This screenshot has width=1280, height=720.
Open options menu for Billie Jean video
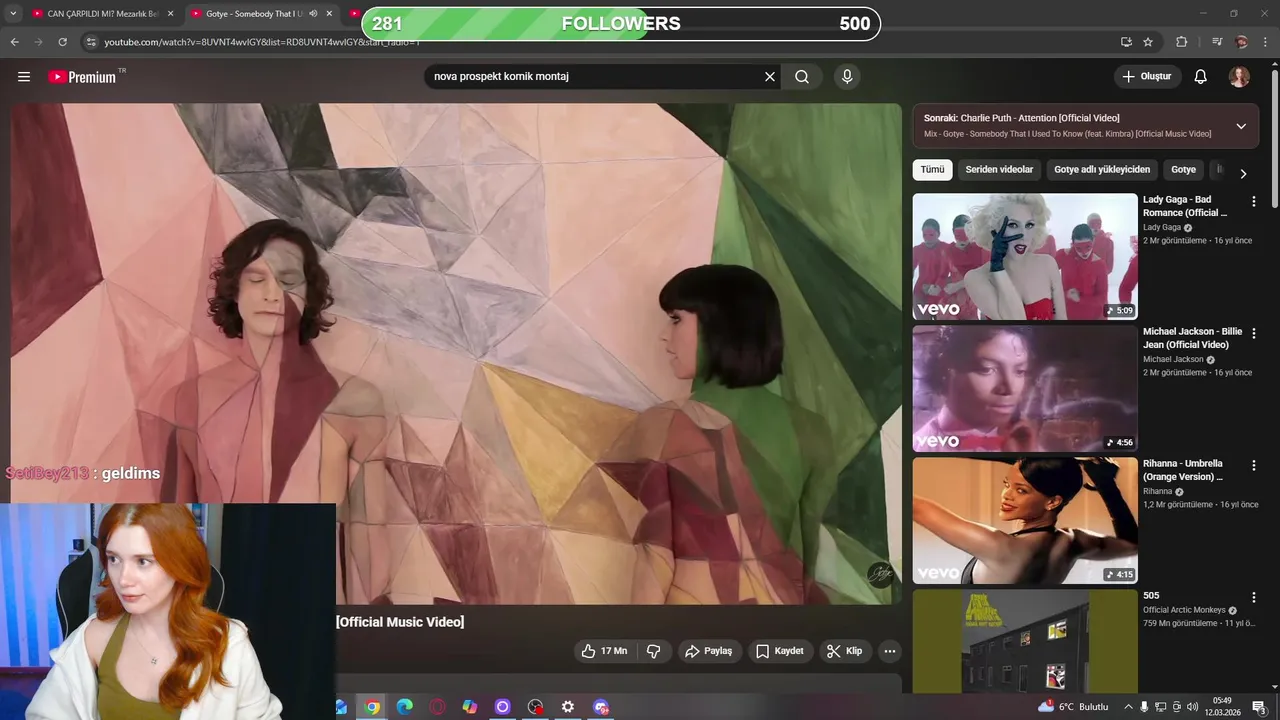click(x=1253, y=333)
